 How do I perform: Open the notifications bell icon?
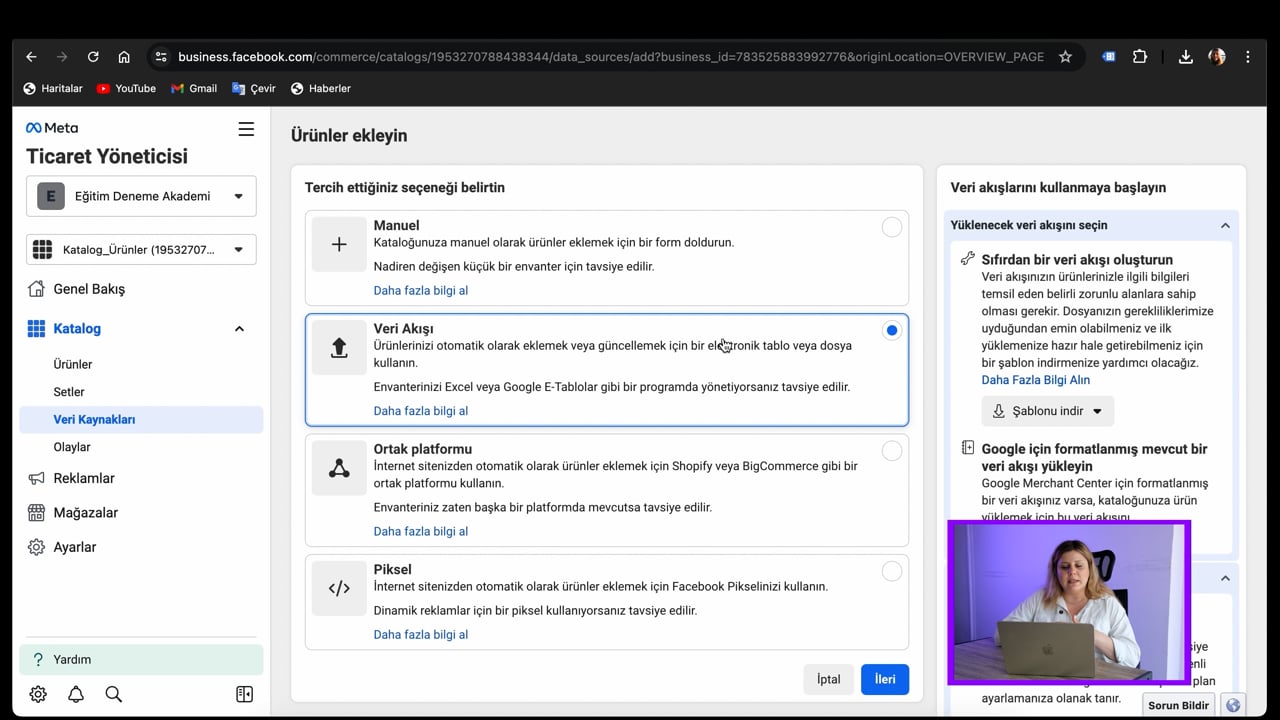[x=76, y=694]
